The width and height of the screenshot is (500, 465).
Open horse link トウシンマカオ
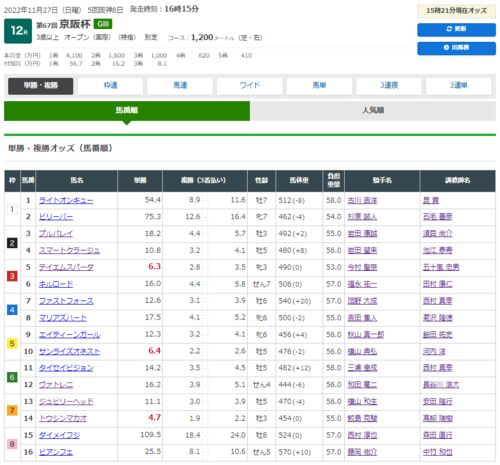(x=63, y=418)
